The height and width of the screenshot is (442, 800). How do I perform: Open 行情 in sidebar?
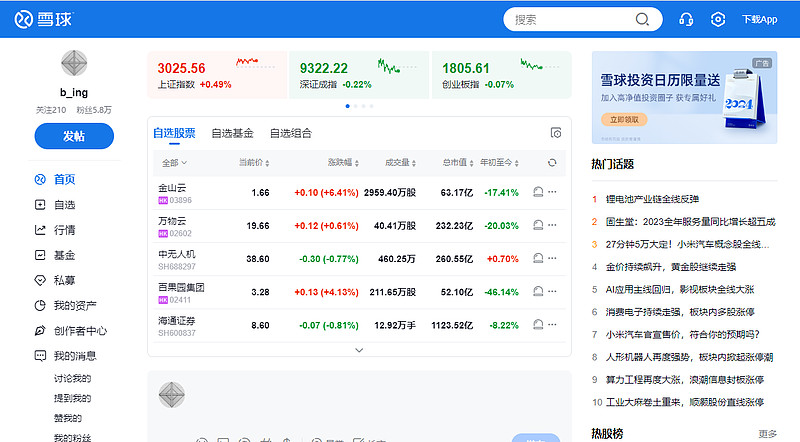(x=55, y=230)
